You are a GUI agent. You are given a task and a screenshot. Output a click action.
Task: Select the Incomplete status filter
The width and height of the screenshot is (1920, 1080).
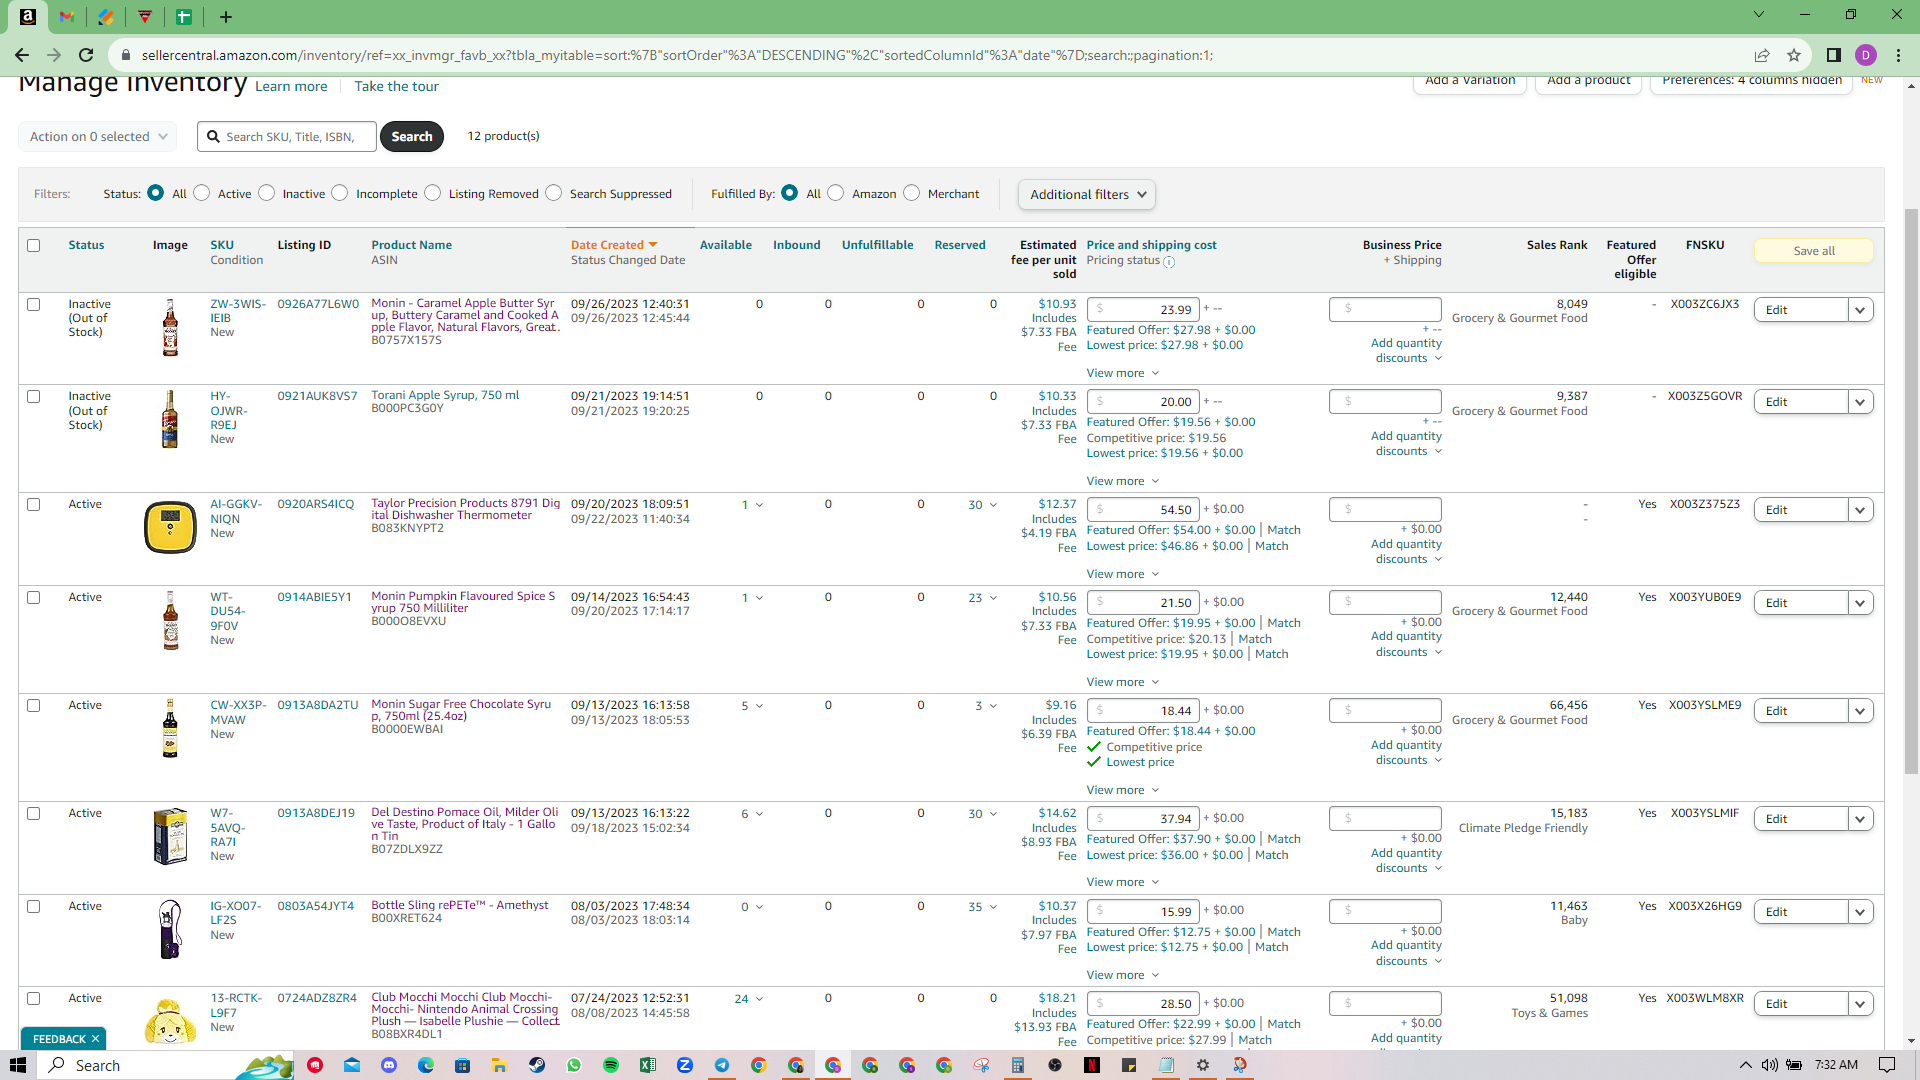pos(340,193)
